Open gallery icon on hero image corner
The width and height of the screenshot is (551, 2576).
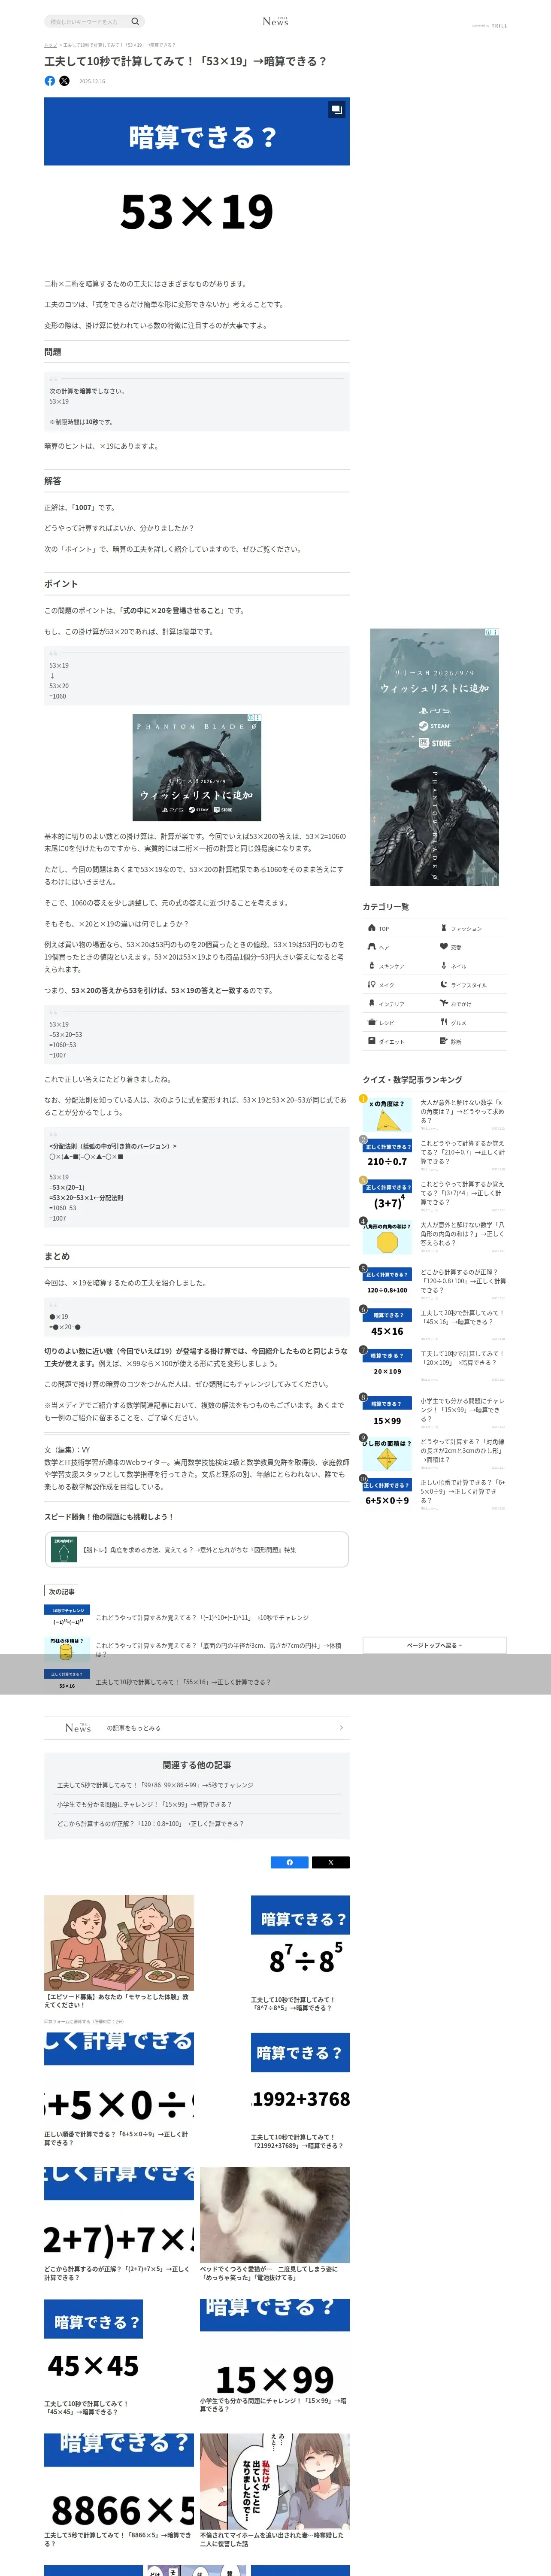pos(336,110)
